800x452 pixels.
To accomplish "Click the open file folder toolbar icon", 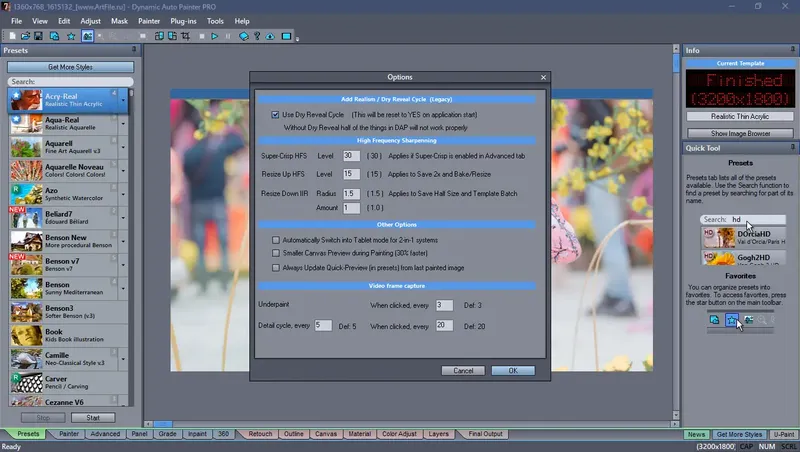I will (x=26, y=36).
